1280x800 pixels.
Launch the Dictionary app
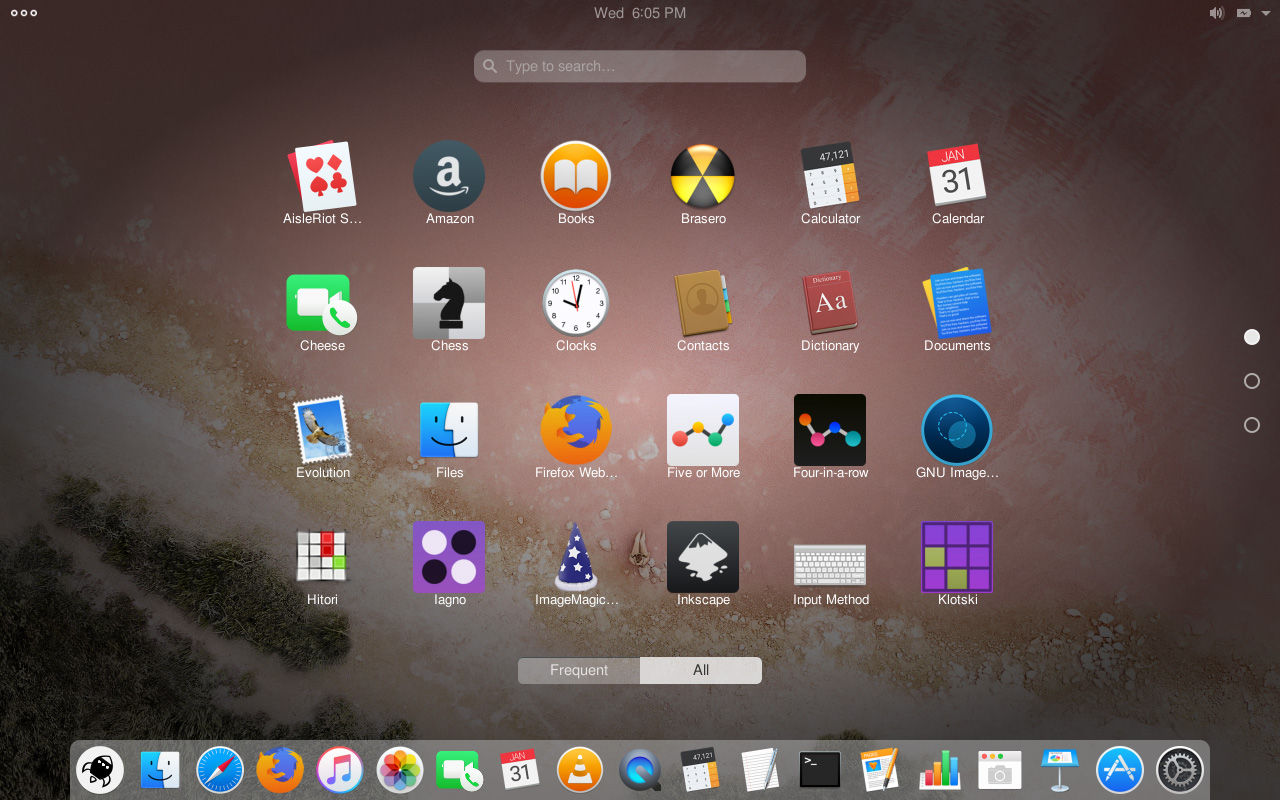point(830,303)
